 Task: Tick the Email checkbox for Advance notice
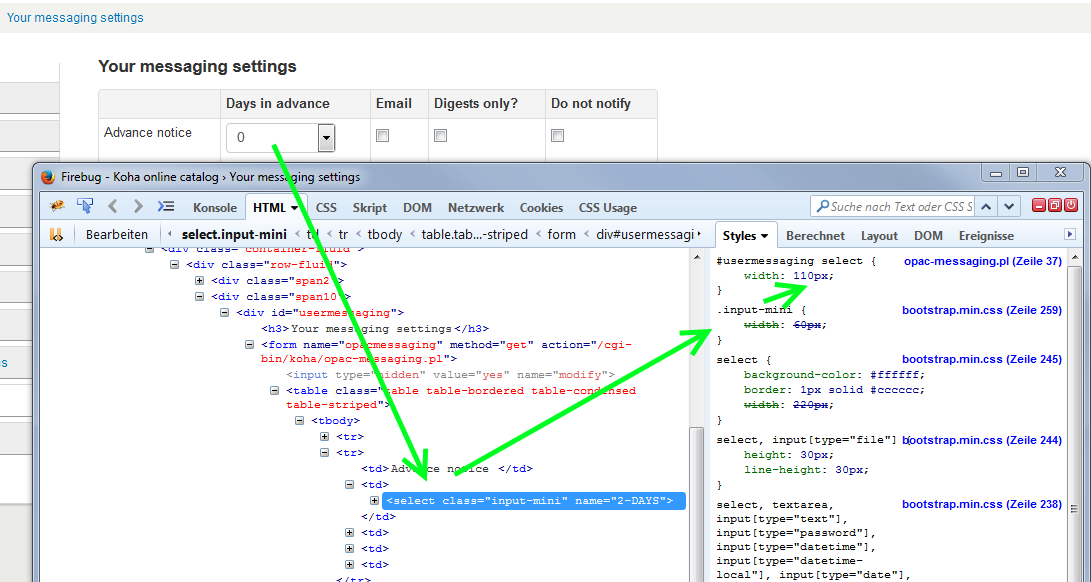pyautogui.click(x=382, y=136)
